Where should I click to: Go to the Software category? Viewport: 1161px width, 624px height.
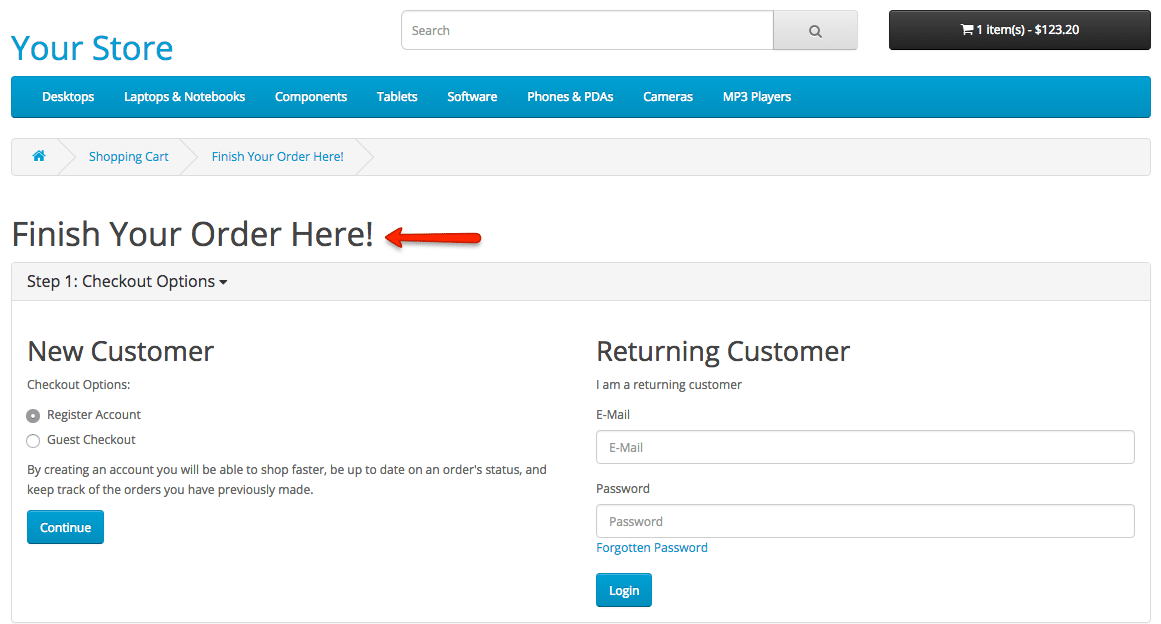472,97
